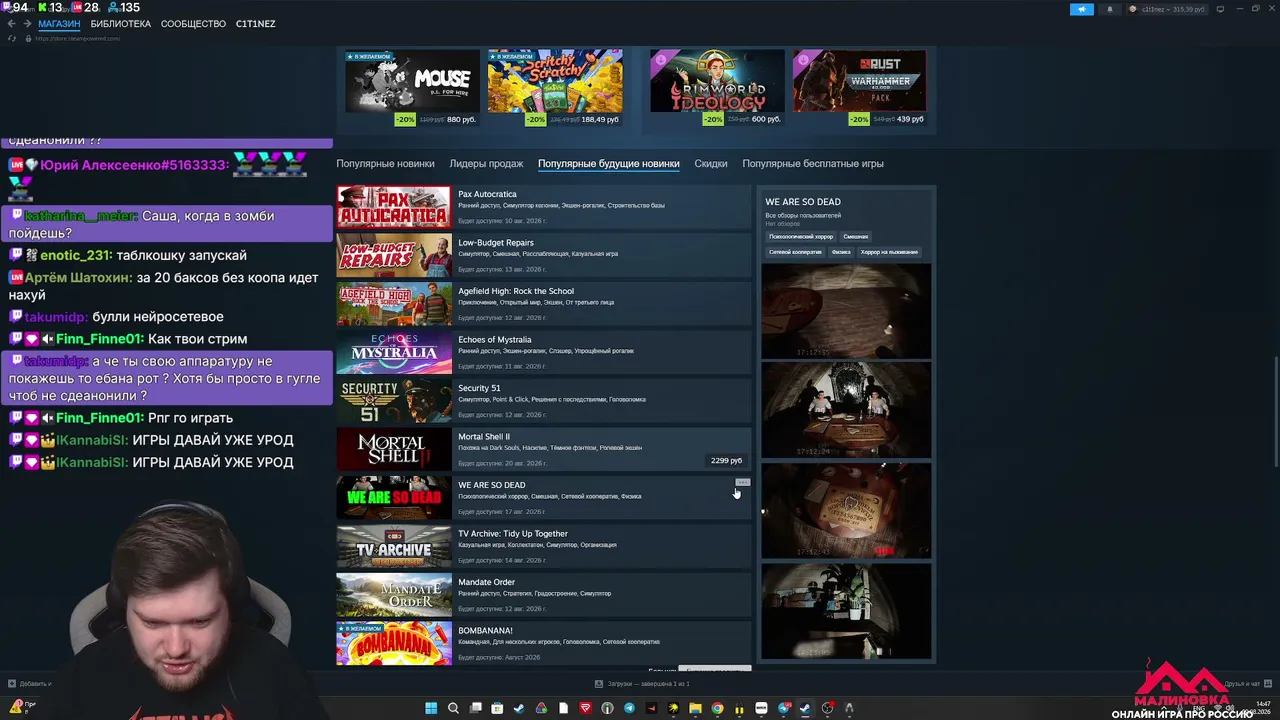Open Steam notifications bell
Image resolution: width=1280 pixels, height=720 pixels.
coord(1109,9)
